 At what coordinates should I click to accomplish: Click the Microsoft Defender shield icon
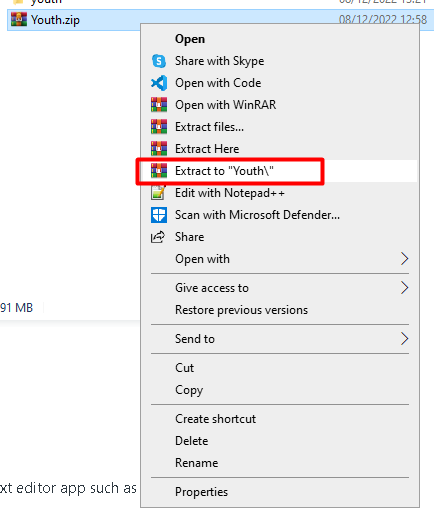tap(159, 215)
